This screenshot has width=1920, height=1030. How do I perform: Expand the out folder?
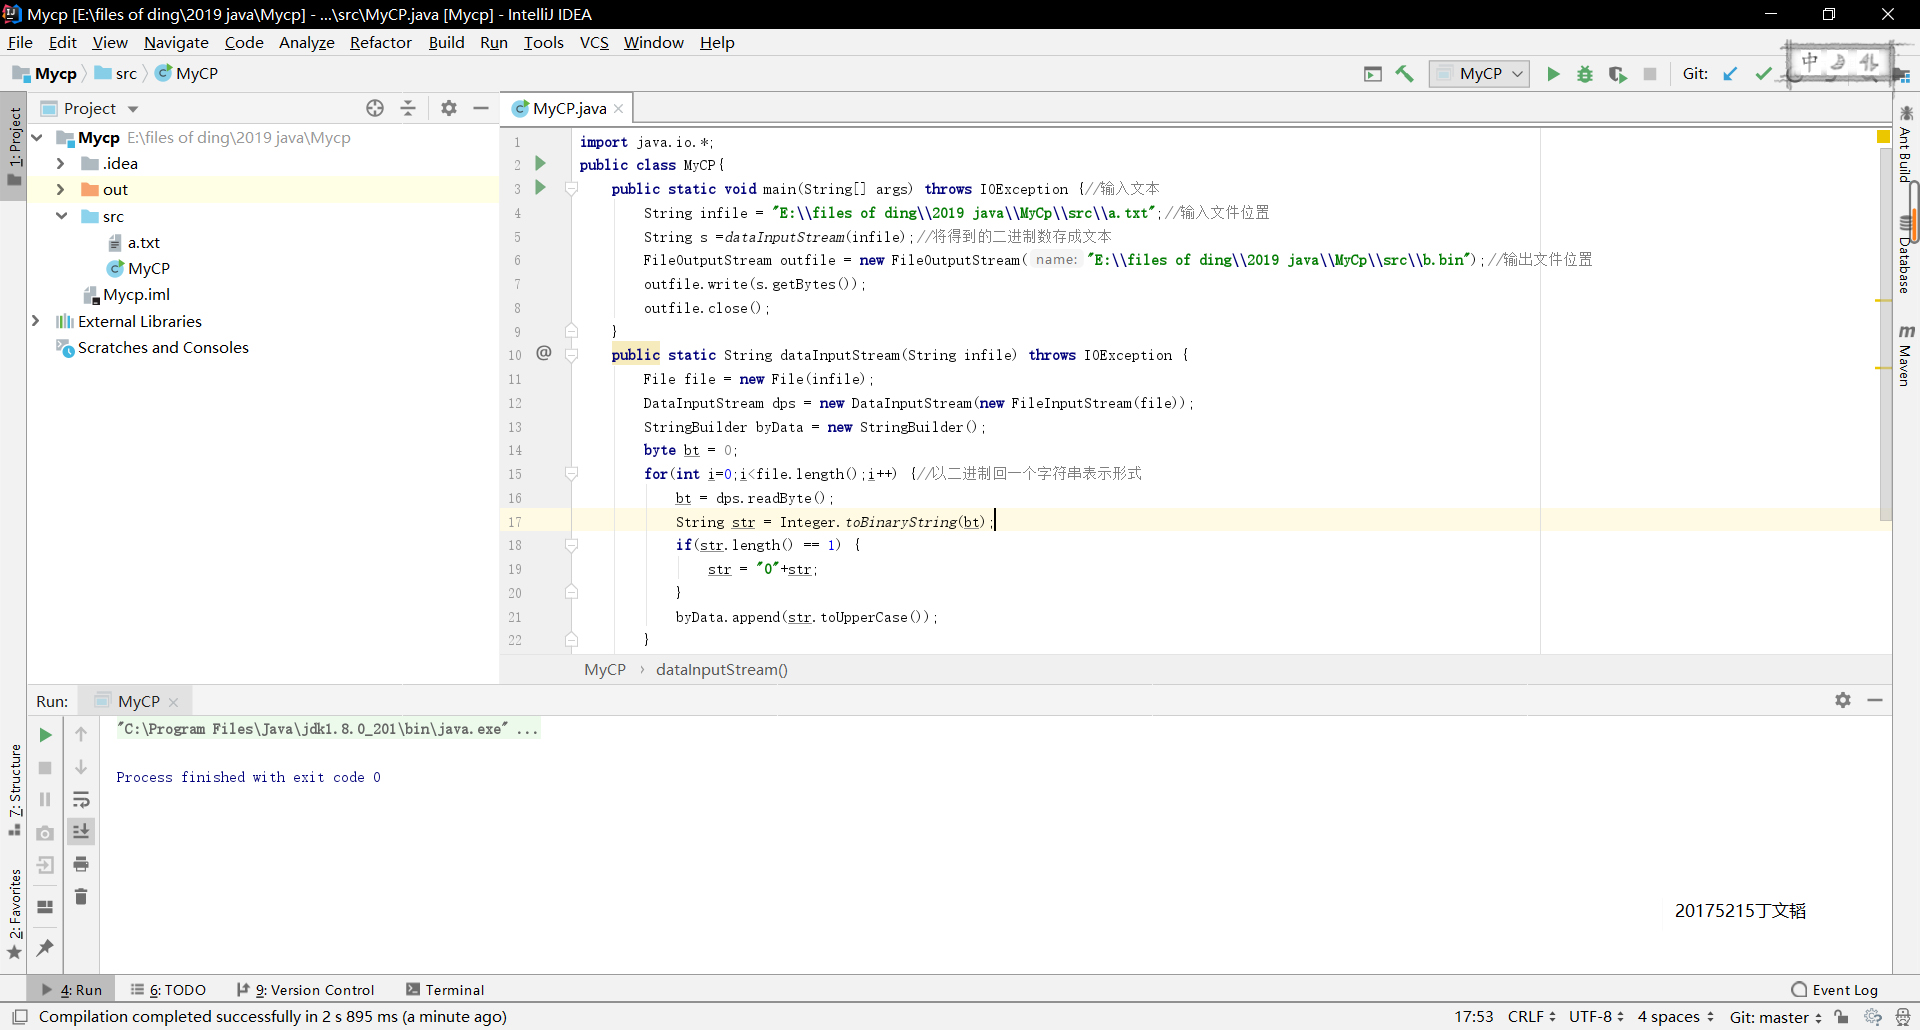(x=61, y=189)
